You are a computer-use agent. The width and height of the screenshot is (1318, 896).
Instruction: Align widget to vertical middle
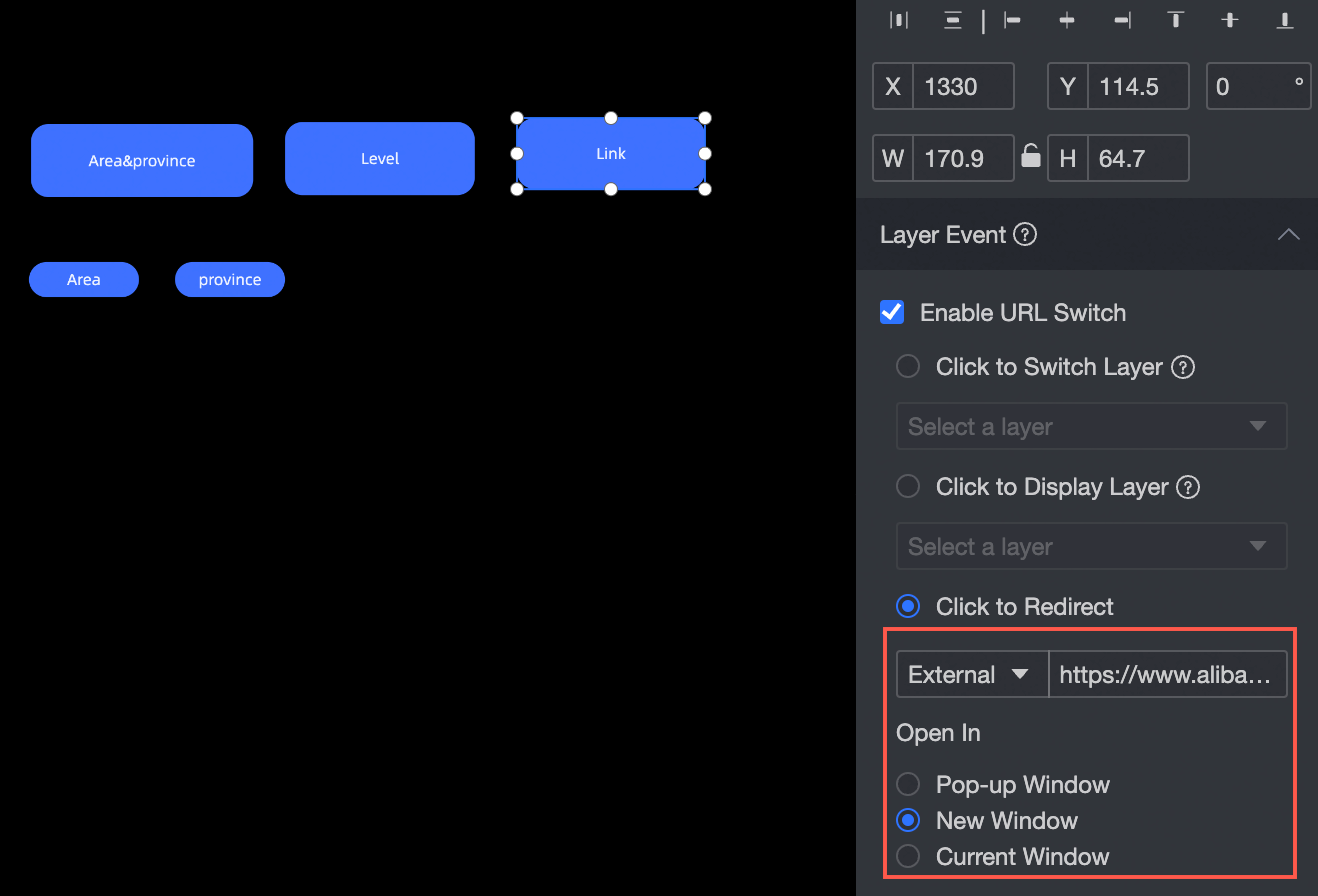click(1230, 20)
